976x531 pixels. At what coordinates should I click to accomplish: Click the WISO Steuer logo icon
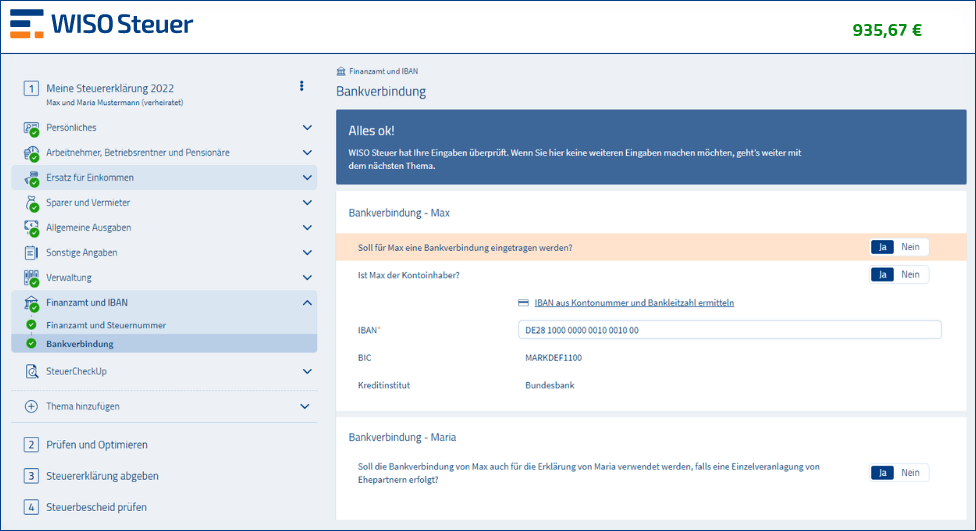click(x=27, y=24)
